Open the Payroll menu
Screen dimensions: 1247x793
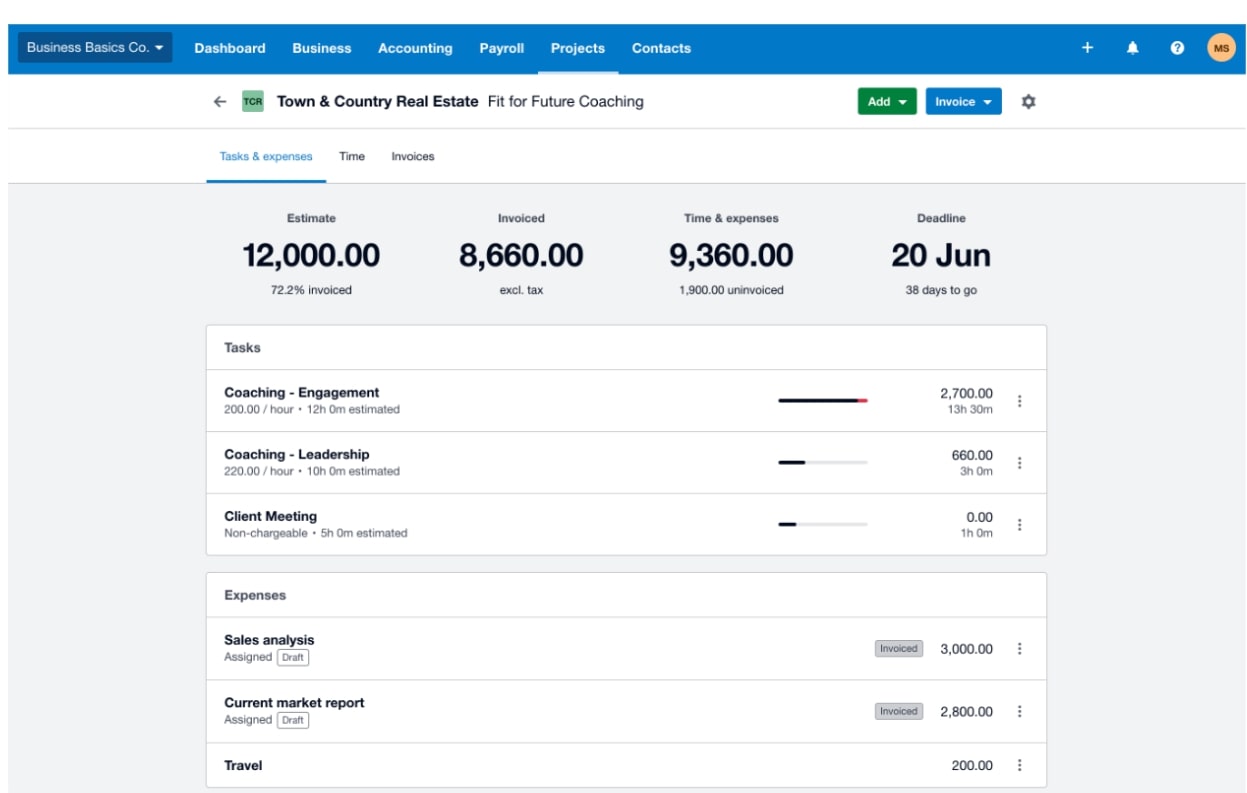[501, 48]
